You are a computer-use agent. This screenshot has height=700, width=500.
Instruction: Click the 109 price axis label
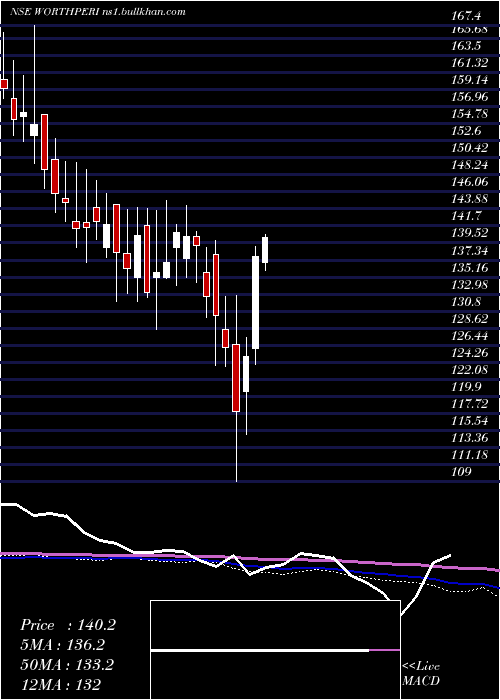[461, 472]
